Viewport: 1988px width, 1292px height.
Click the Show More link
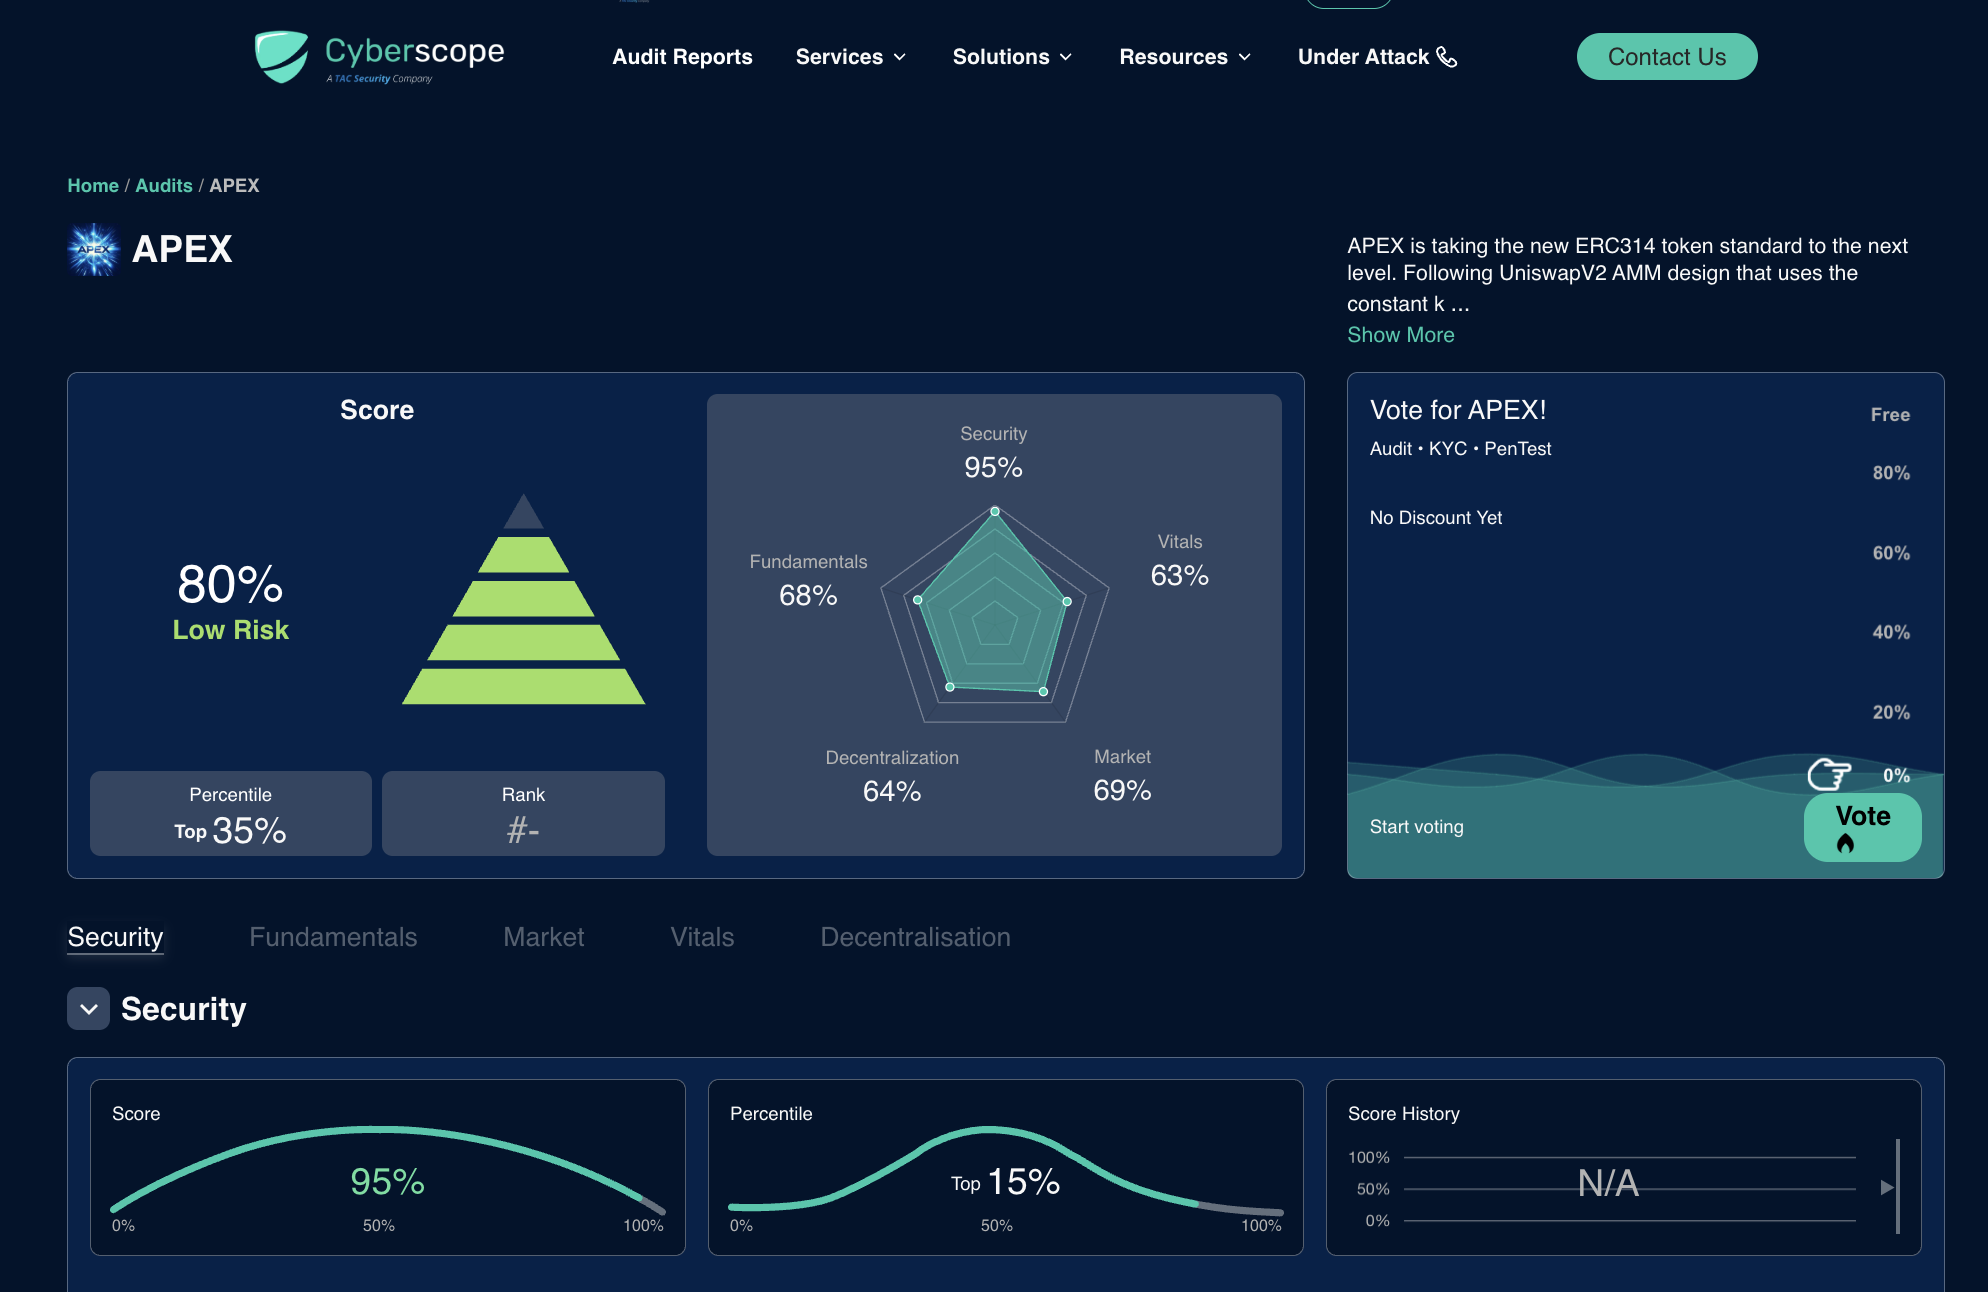pyautogui.click(x=1400, y=334)
